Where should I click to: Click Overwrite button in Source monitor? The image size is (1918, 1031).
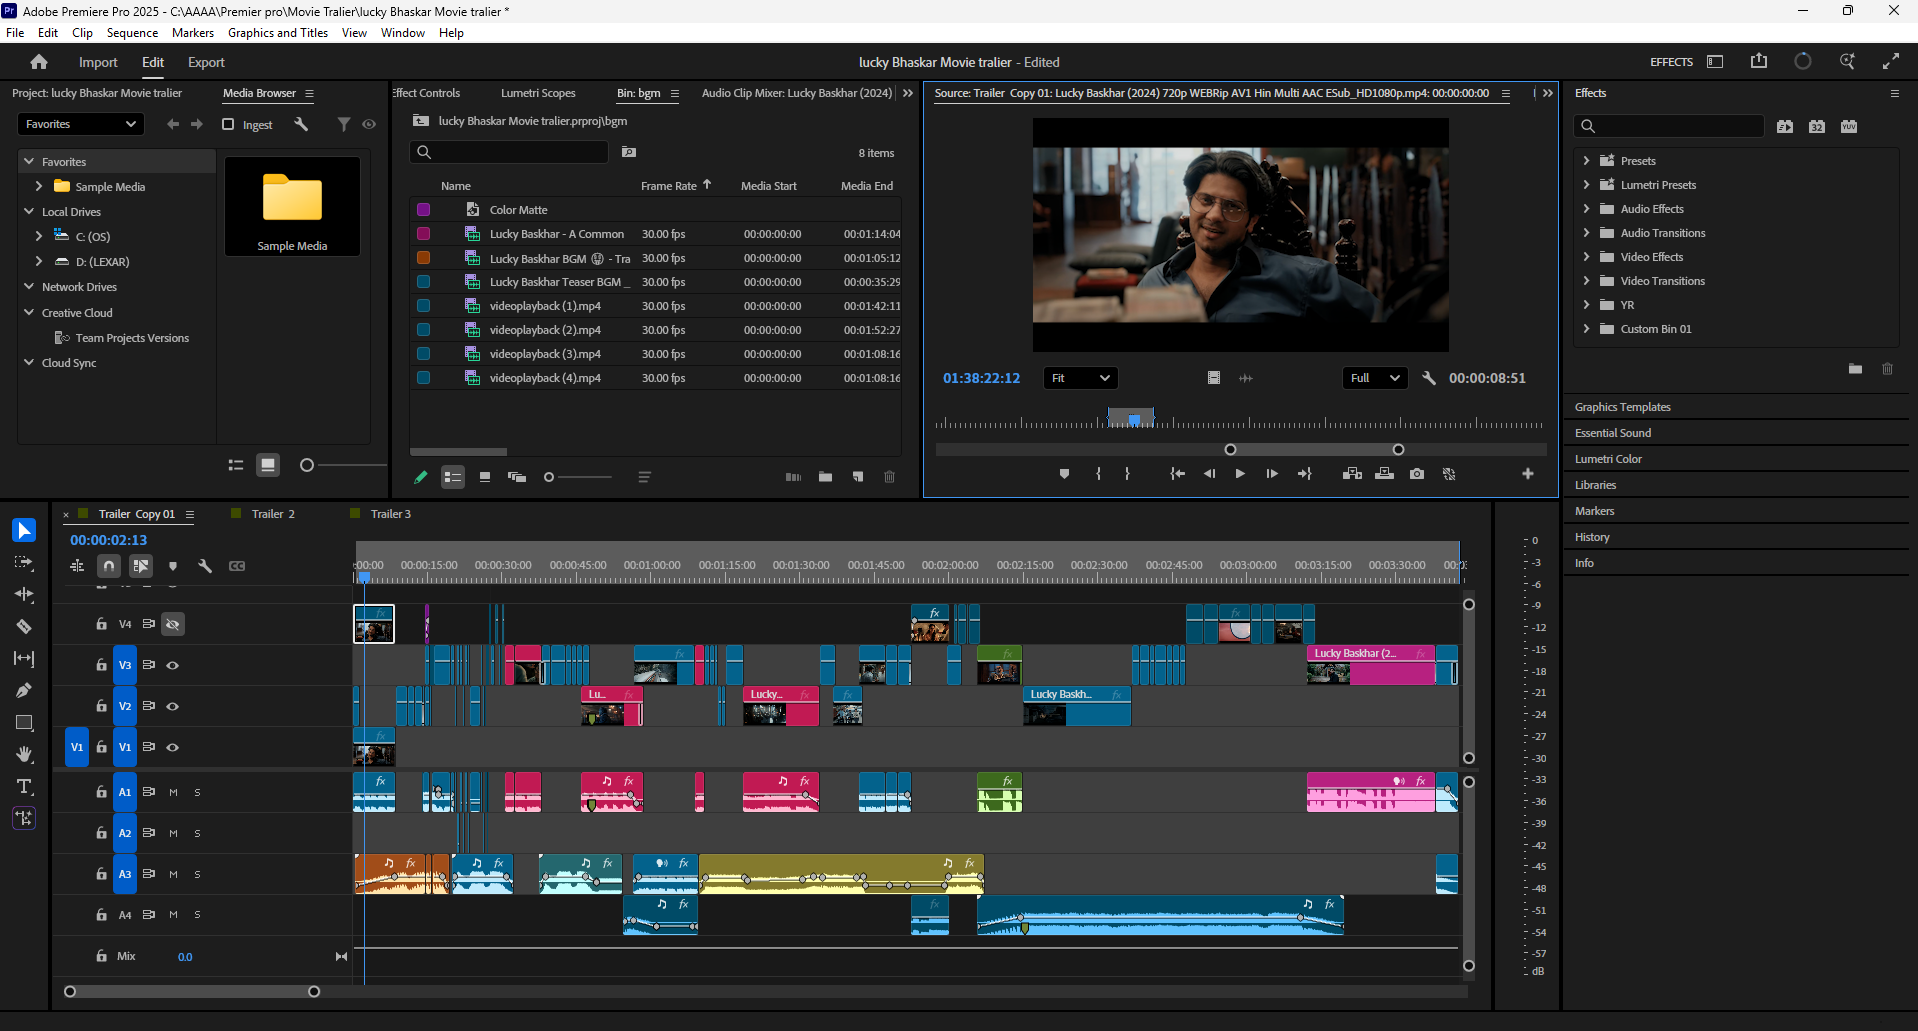[1385, 474]
